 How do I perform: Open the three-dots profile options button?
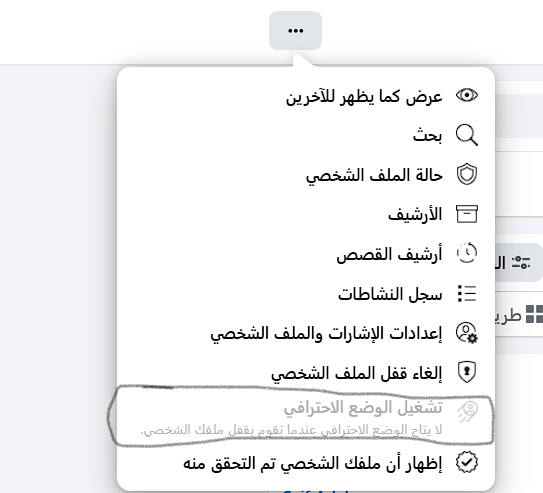tap(295, 30)
